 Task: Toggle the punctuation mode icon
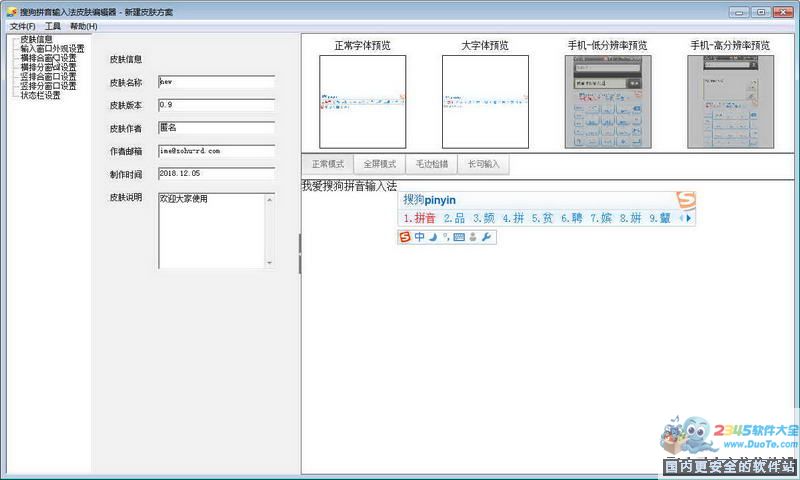point(446,237)
